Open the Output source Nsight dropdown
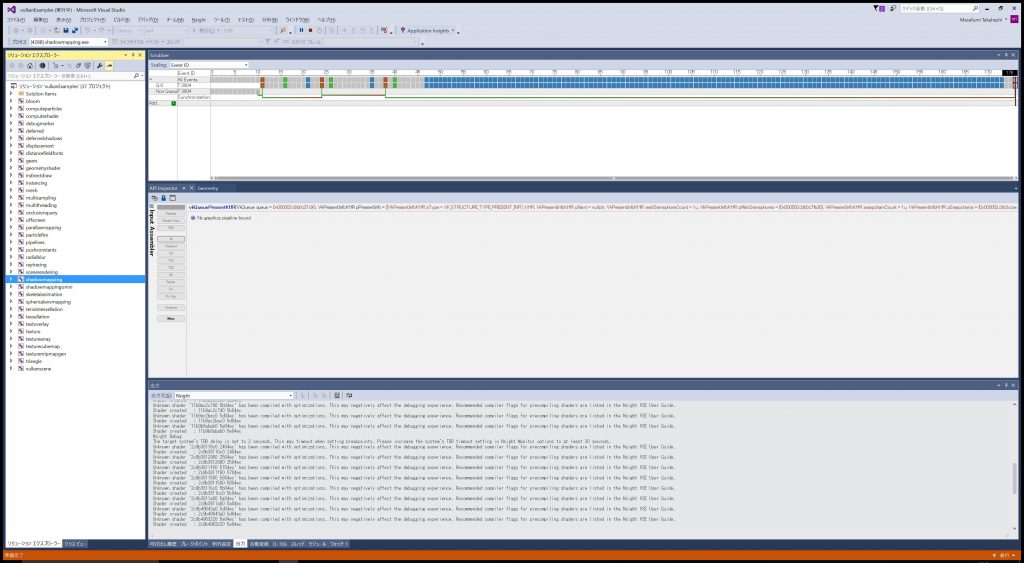The image size is (1024, 563). (234, 396)
